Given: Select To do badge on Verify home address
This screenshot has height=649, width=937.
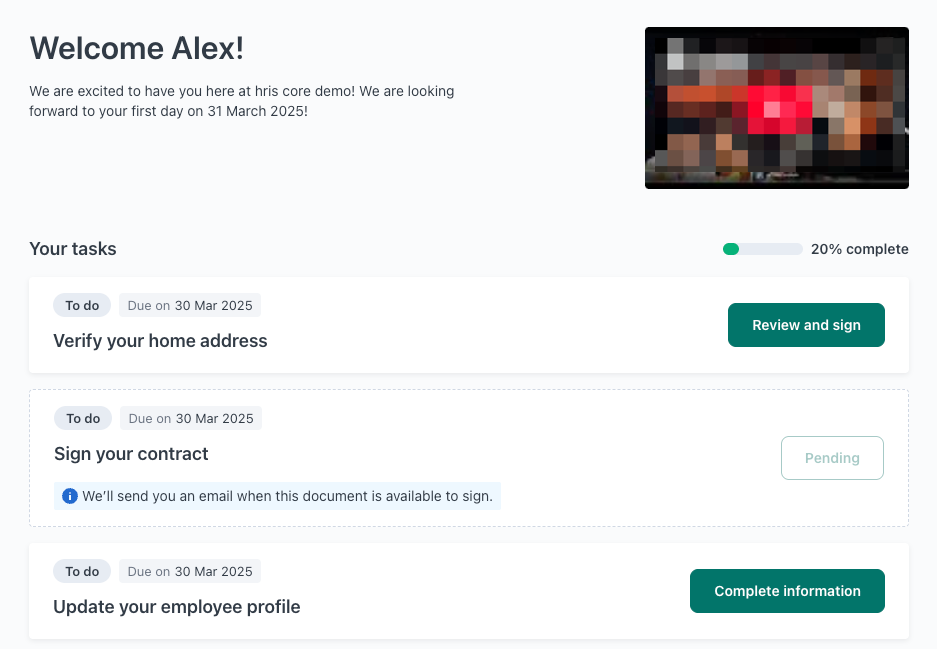Looking at the screenshot, I should [x=82, y=305].
